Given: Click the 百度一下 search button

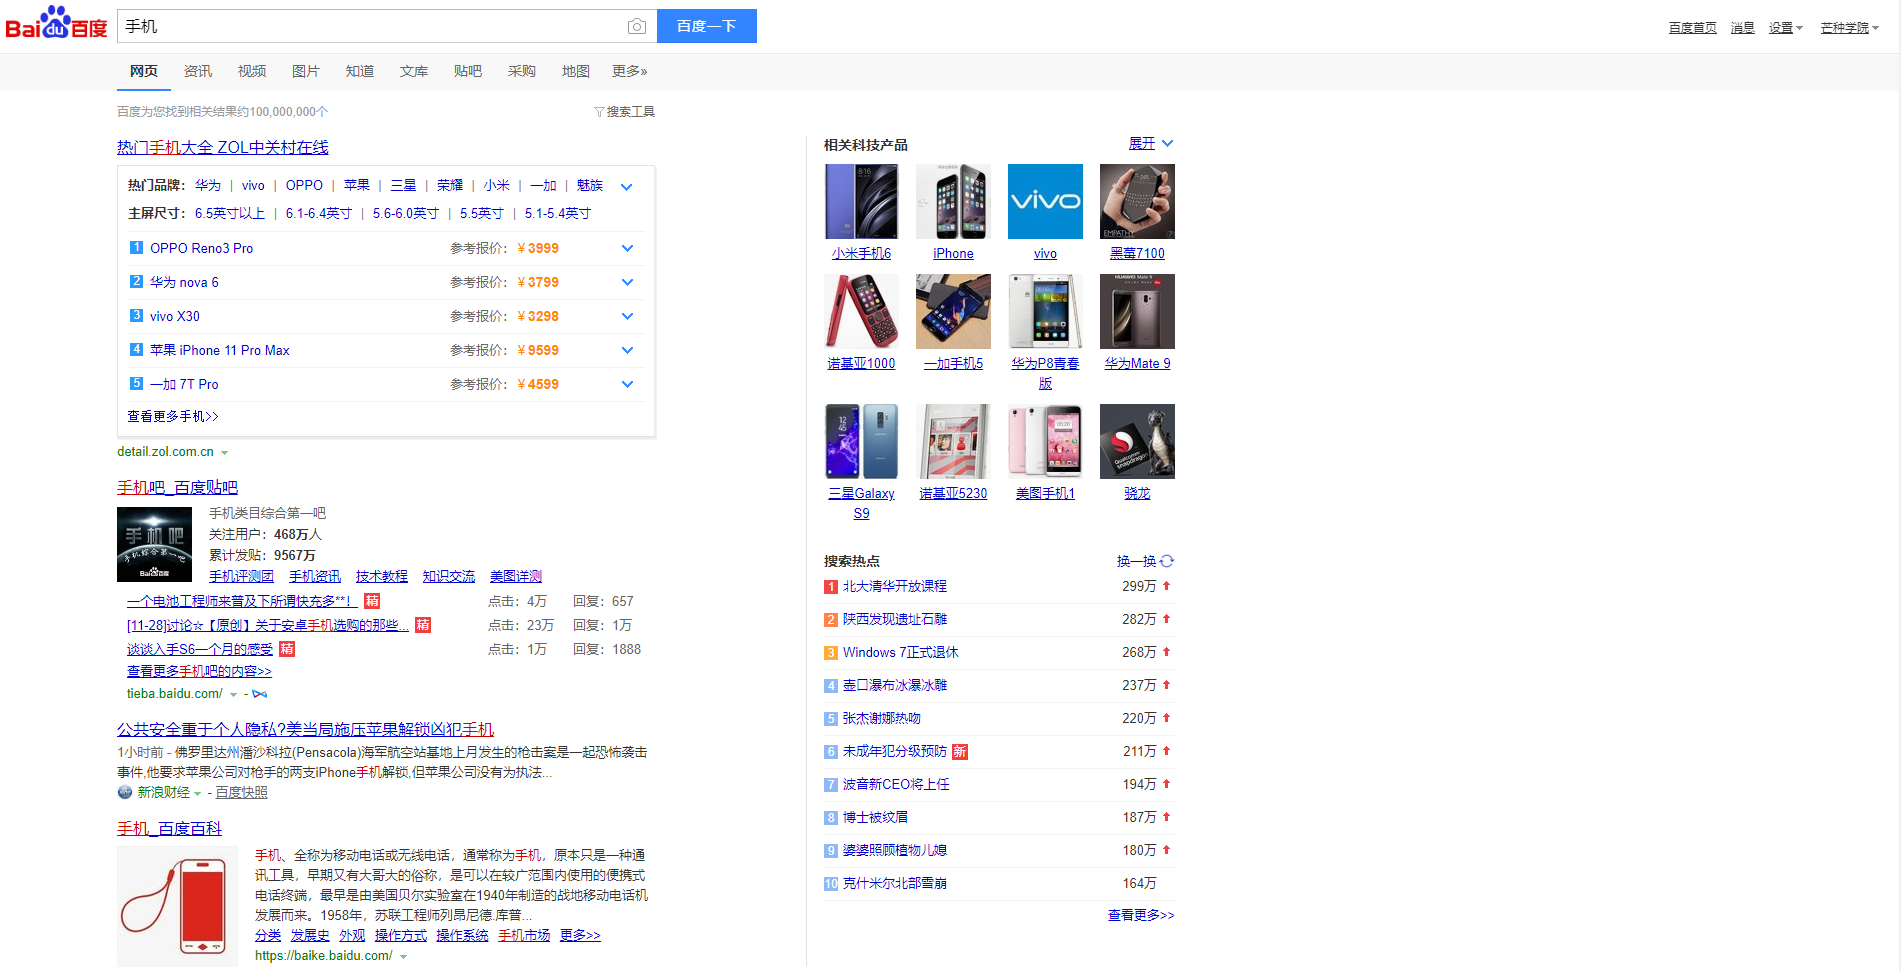Looking at the screenshot, I should click(707, 26).
